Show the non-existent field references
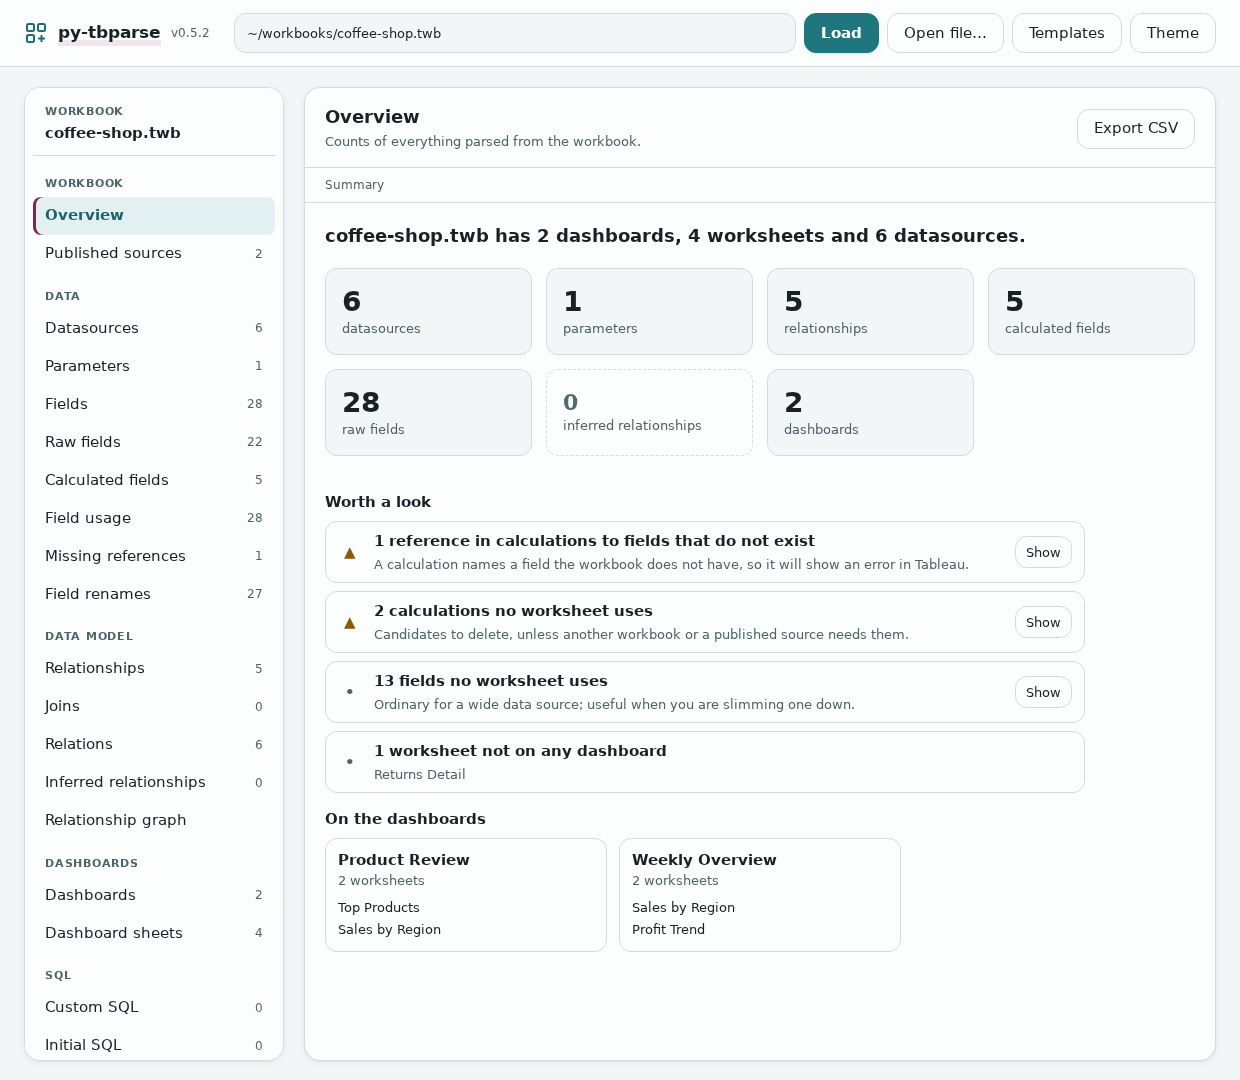The width and height of the screenshot is (1240, 1080). 1043,552
